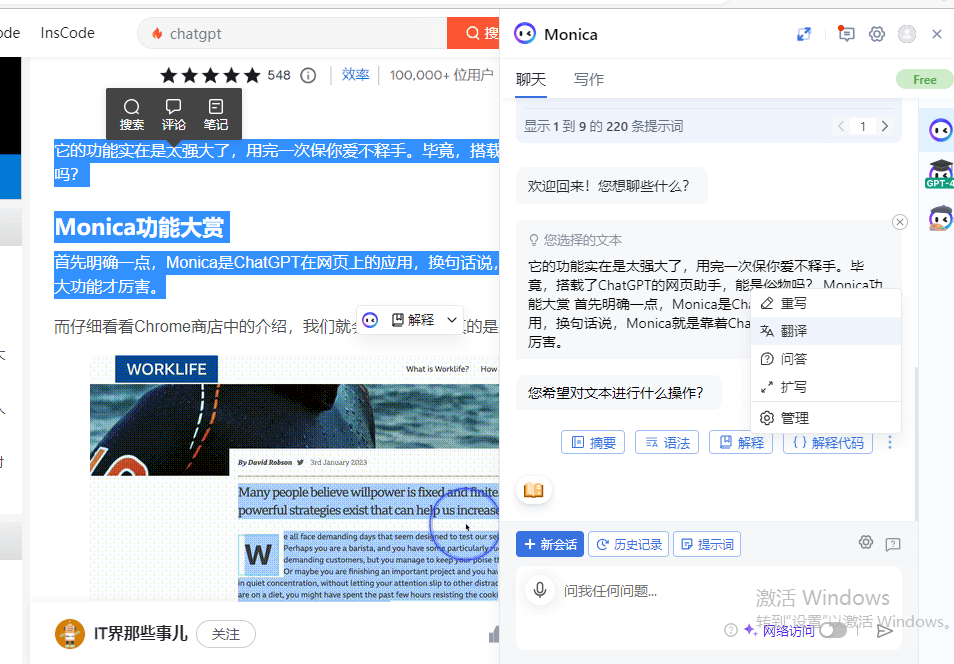
Task: Expand the 解释 dropdown arrow on floating toolbar
Action: (x=452, y=320)
